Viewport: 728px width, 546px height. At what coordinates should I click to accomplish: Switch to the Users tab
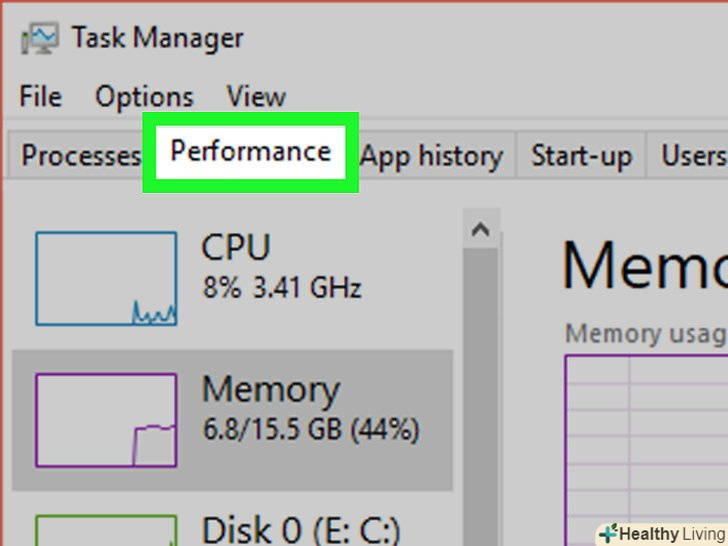[x=693, y=156]
